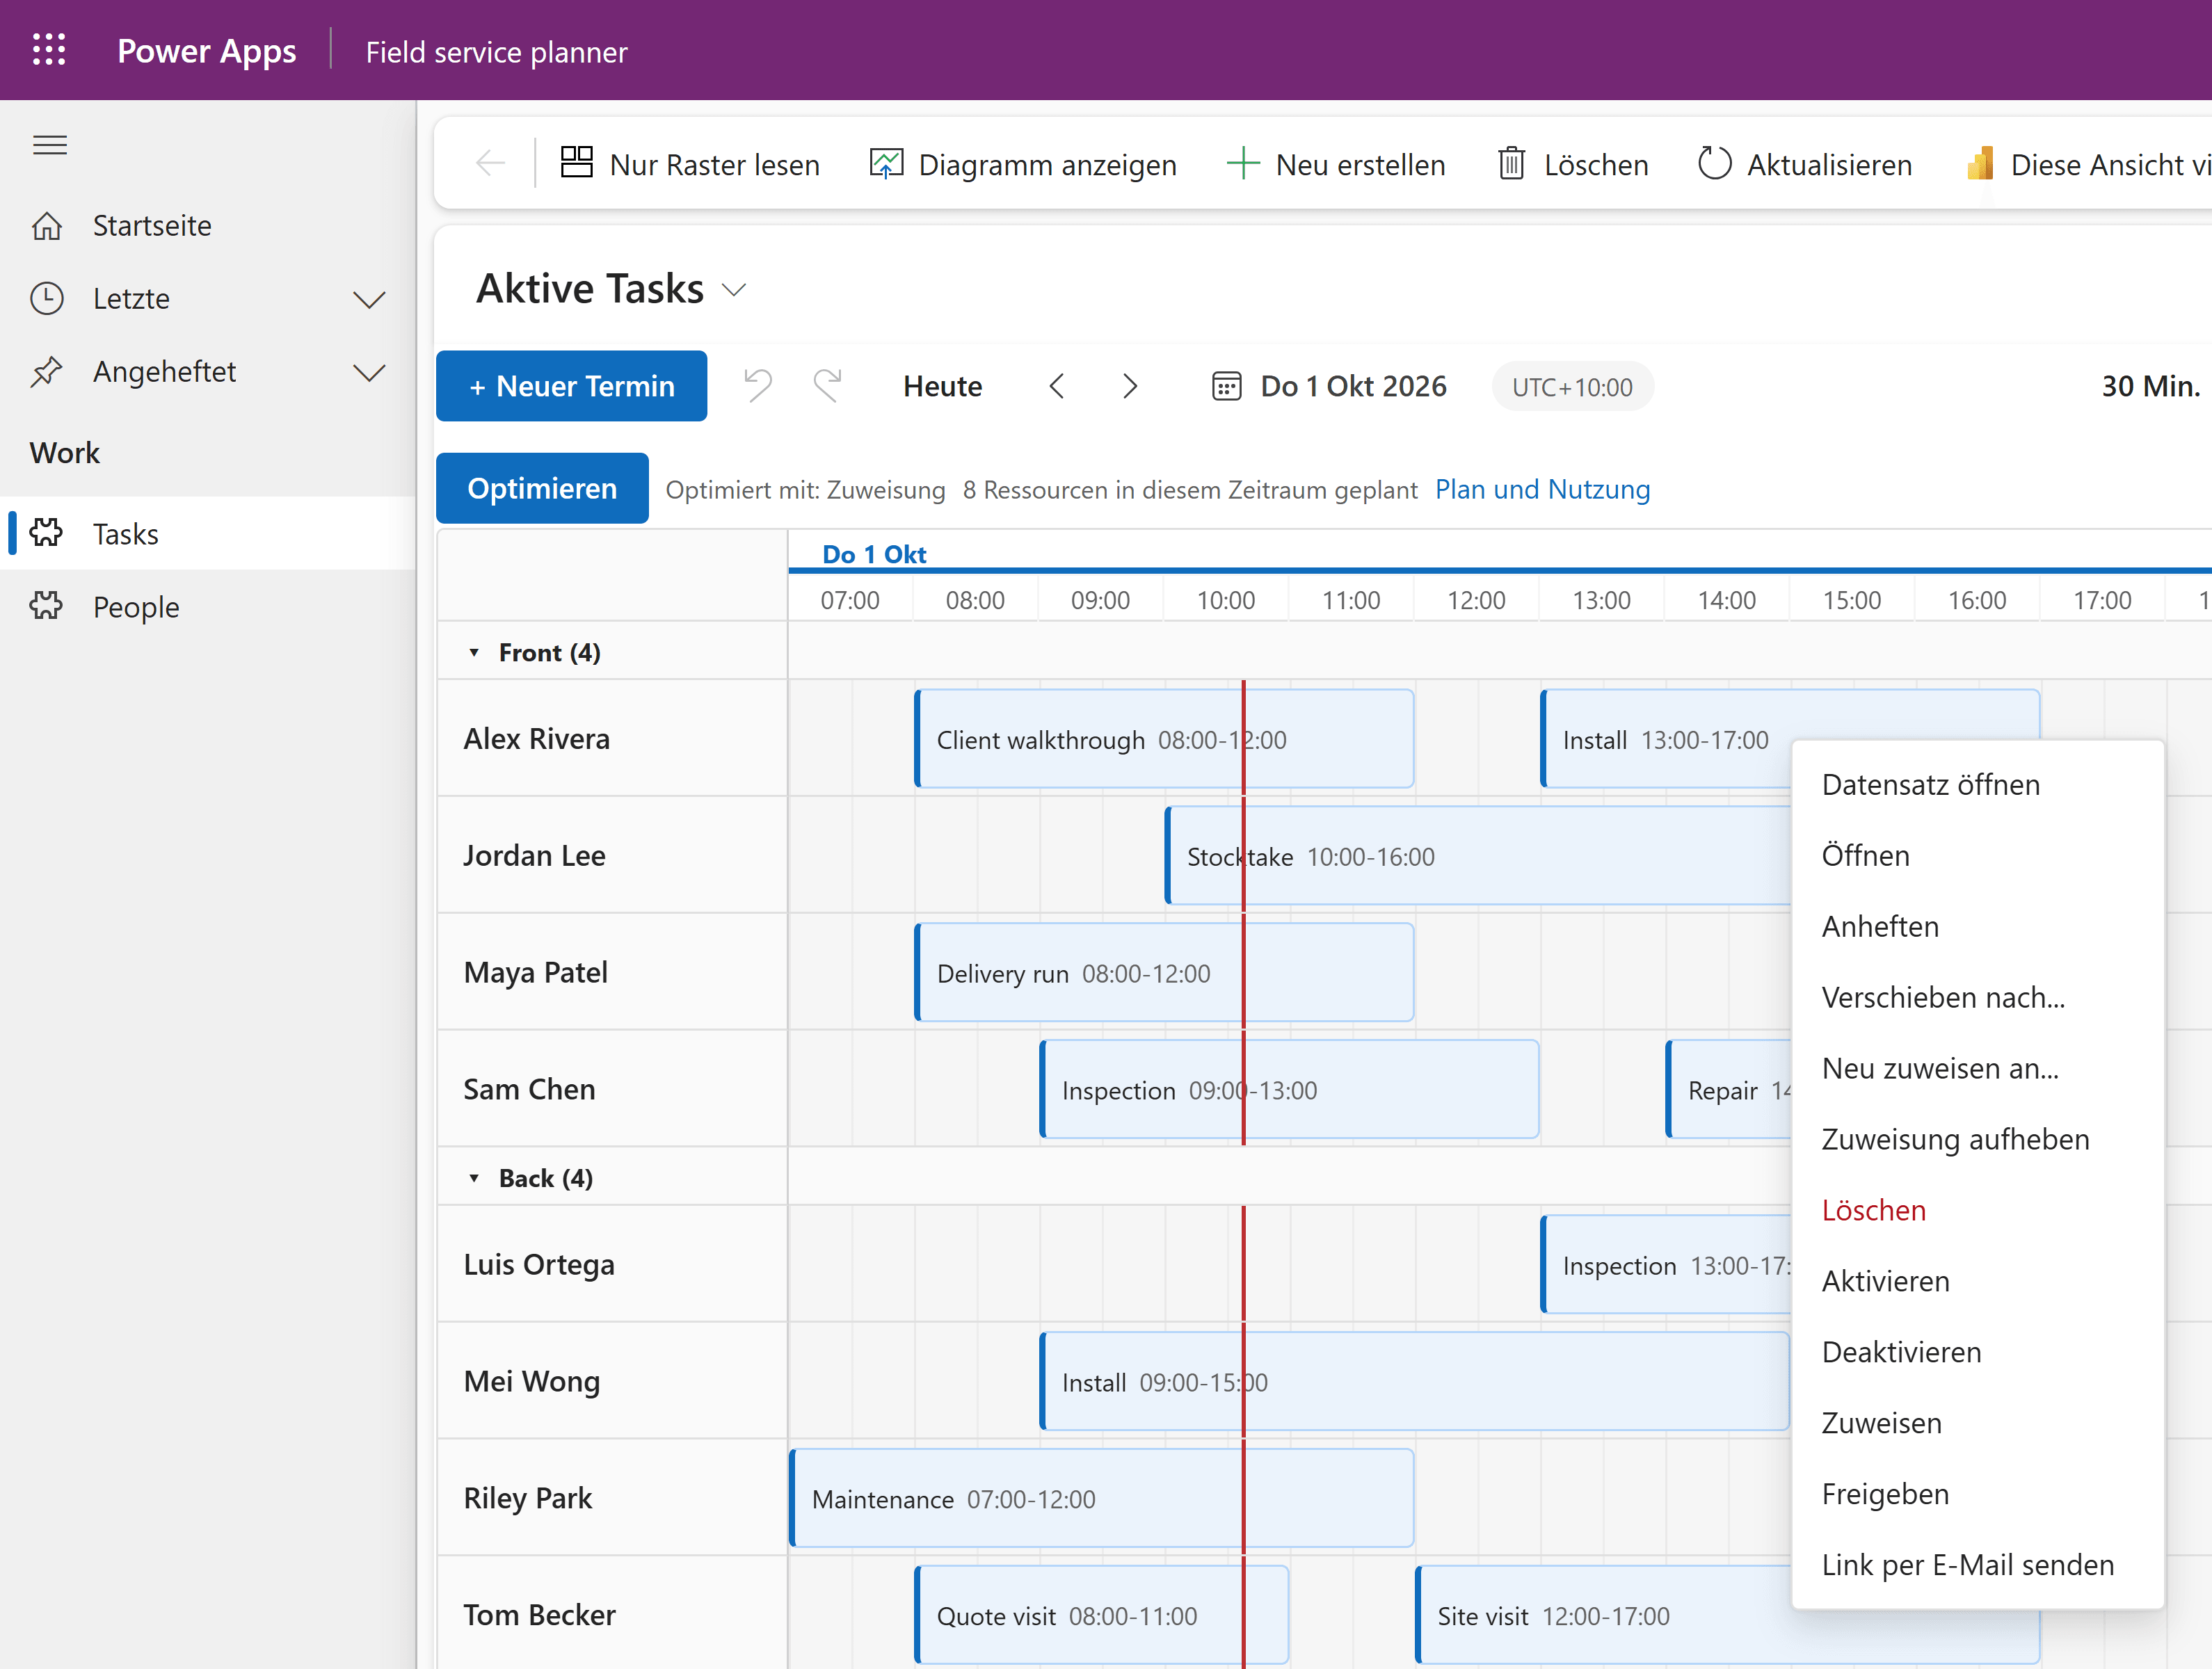Click the back arrow in command bar
The height and width of the screenshot is (1669, 2212).
(490, 164)
